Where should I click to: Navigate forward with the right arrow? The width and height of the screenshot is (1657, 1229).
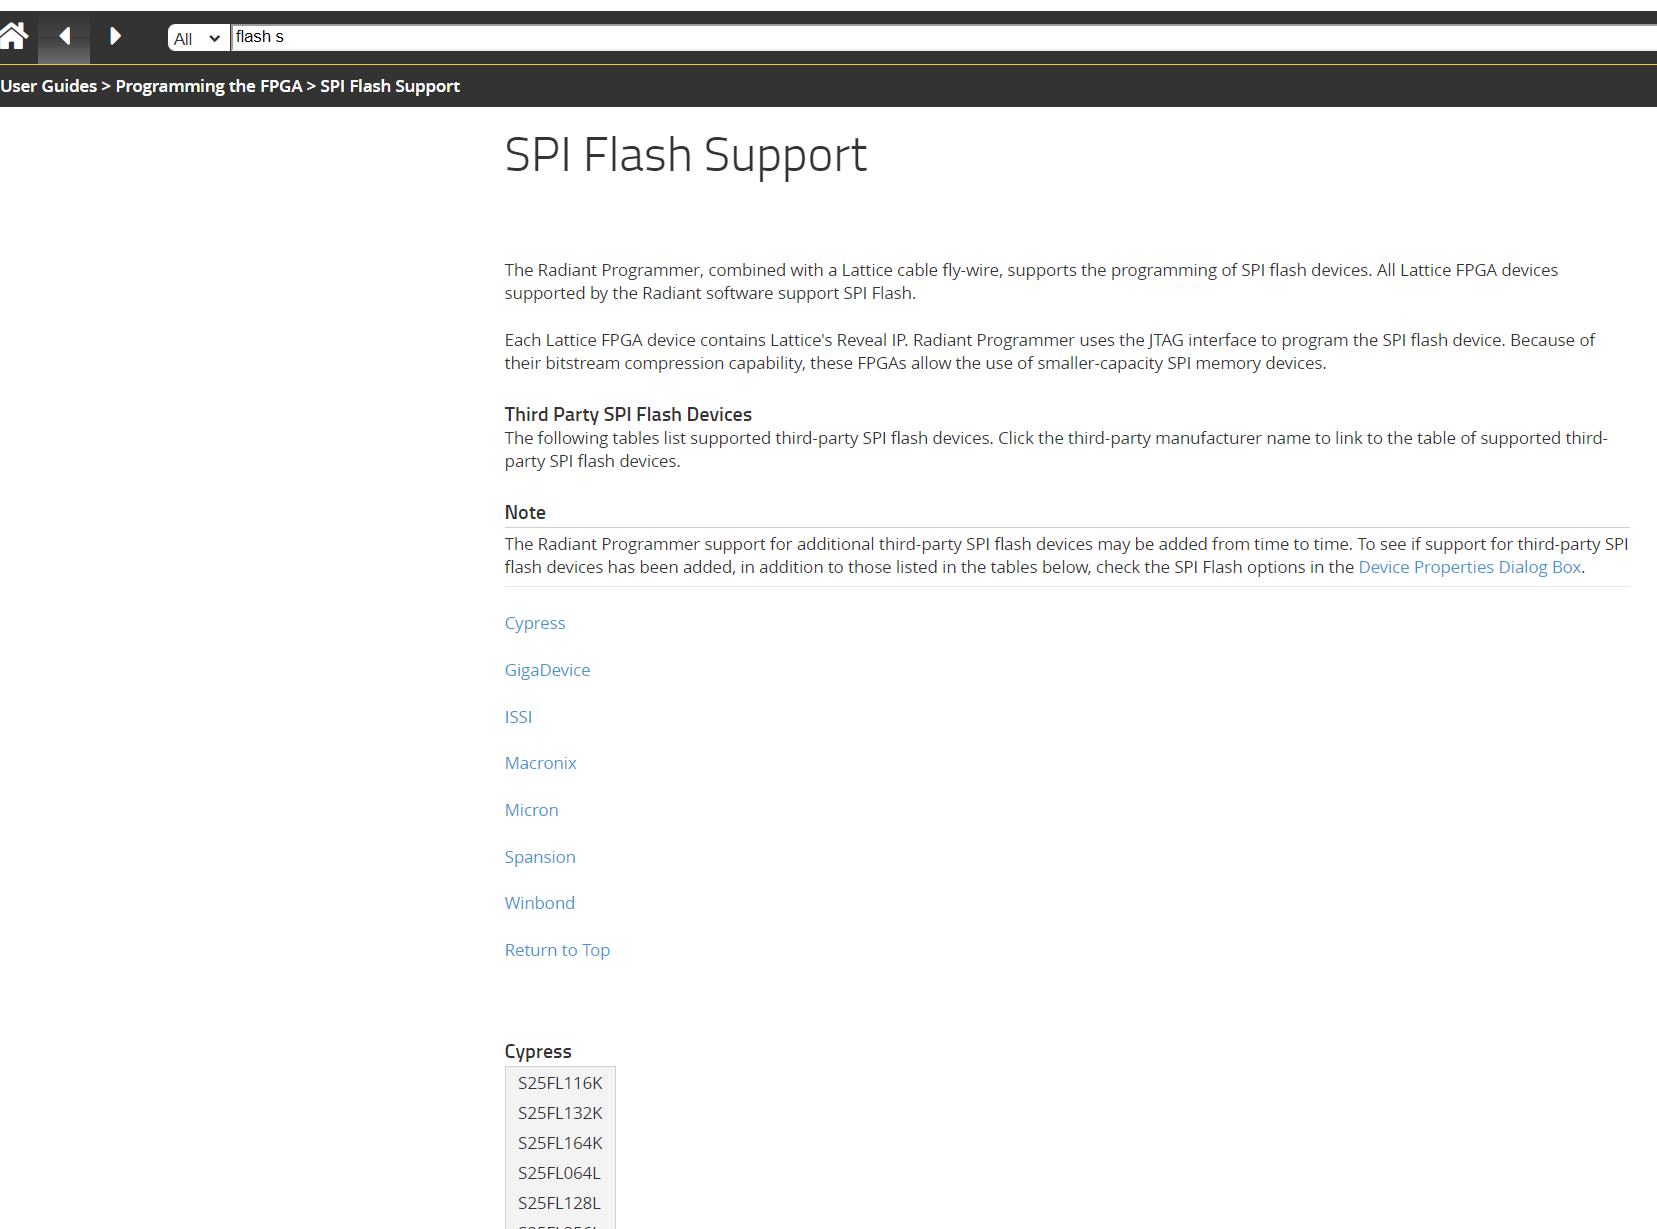pyautogui.click(x=115, y=37)
